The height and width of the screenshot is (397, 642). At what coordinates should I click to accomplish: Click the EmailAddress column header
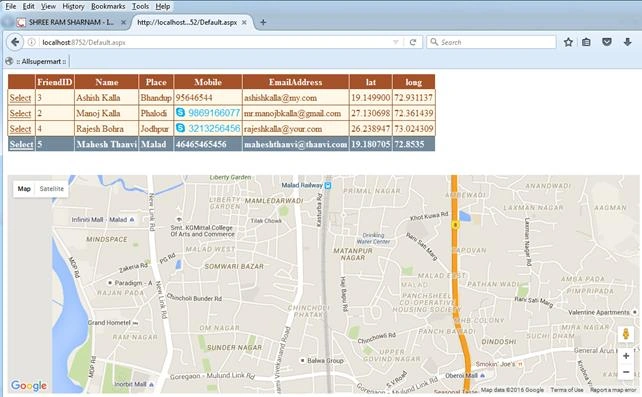click(x=296, y=82)
